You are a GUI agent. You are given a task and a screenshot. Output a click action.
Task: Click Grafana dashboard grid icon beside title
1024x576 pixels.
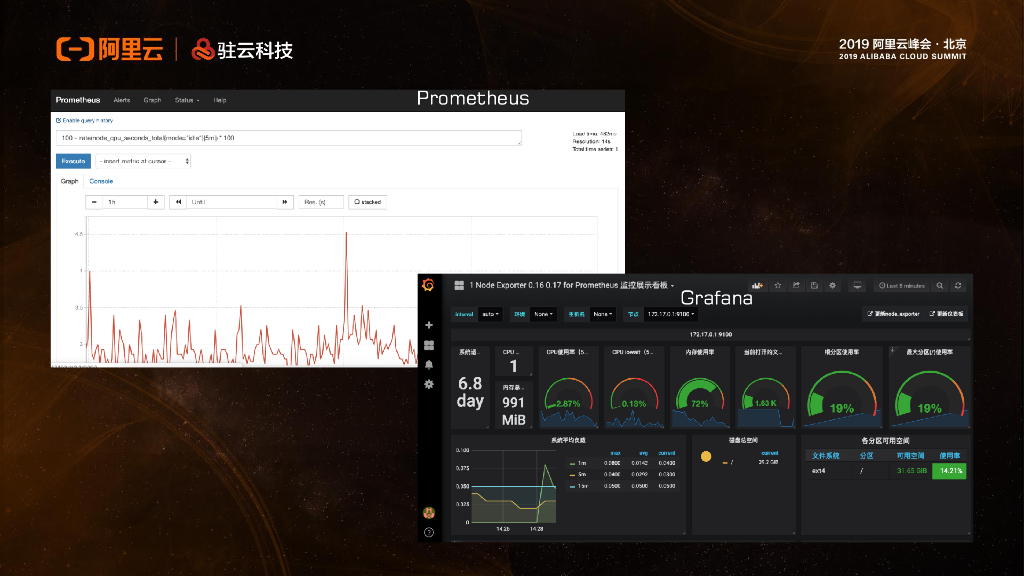[x=459, y=285]
